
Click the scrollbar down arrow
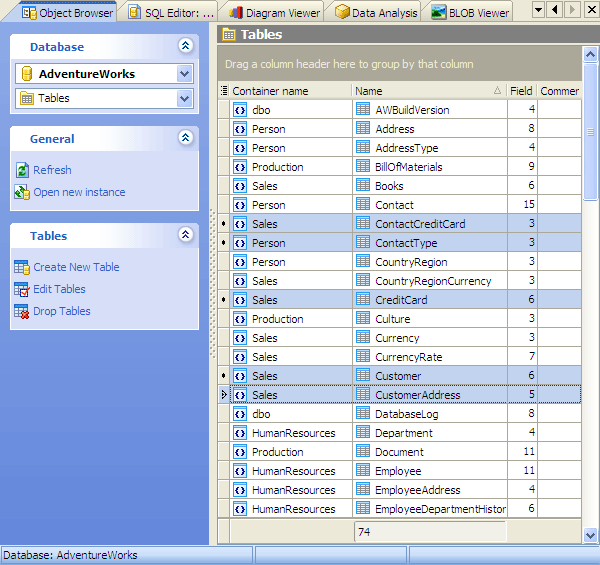pos(590,535)
